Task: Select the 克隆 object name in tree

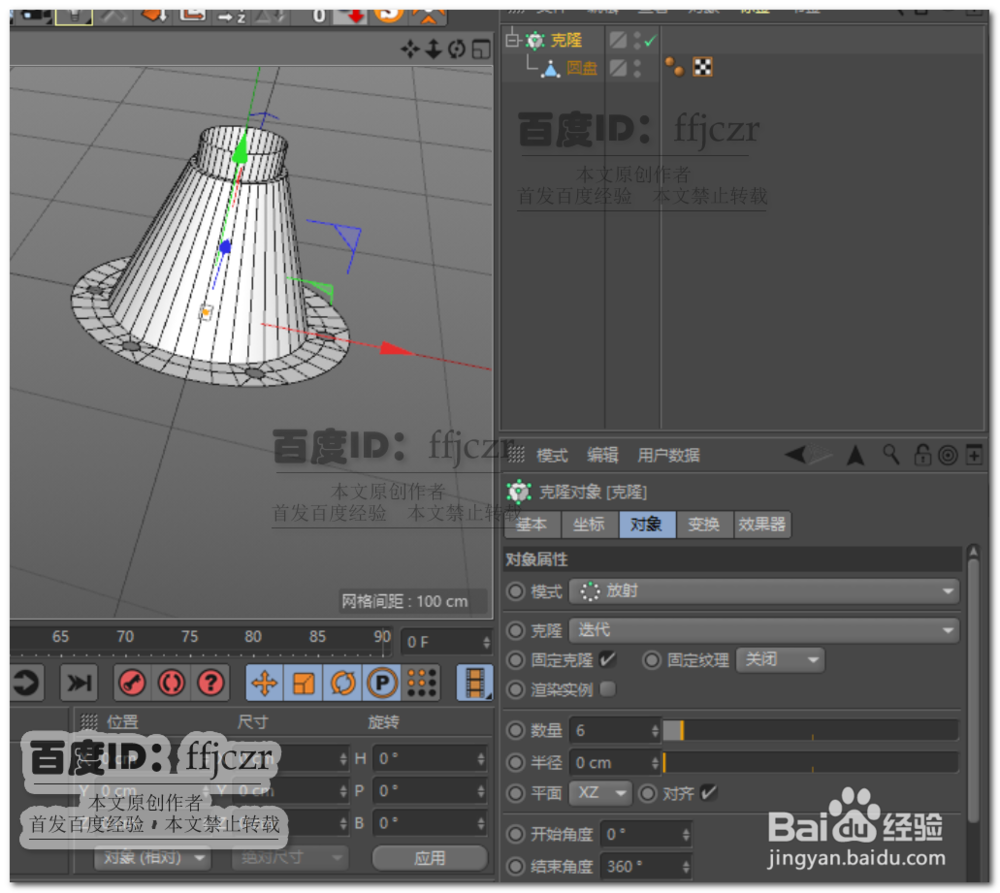Action: click(566, 41)
